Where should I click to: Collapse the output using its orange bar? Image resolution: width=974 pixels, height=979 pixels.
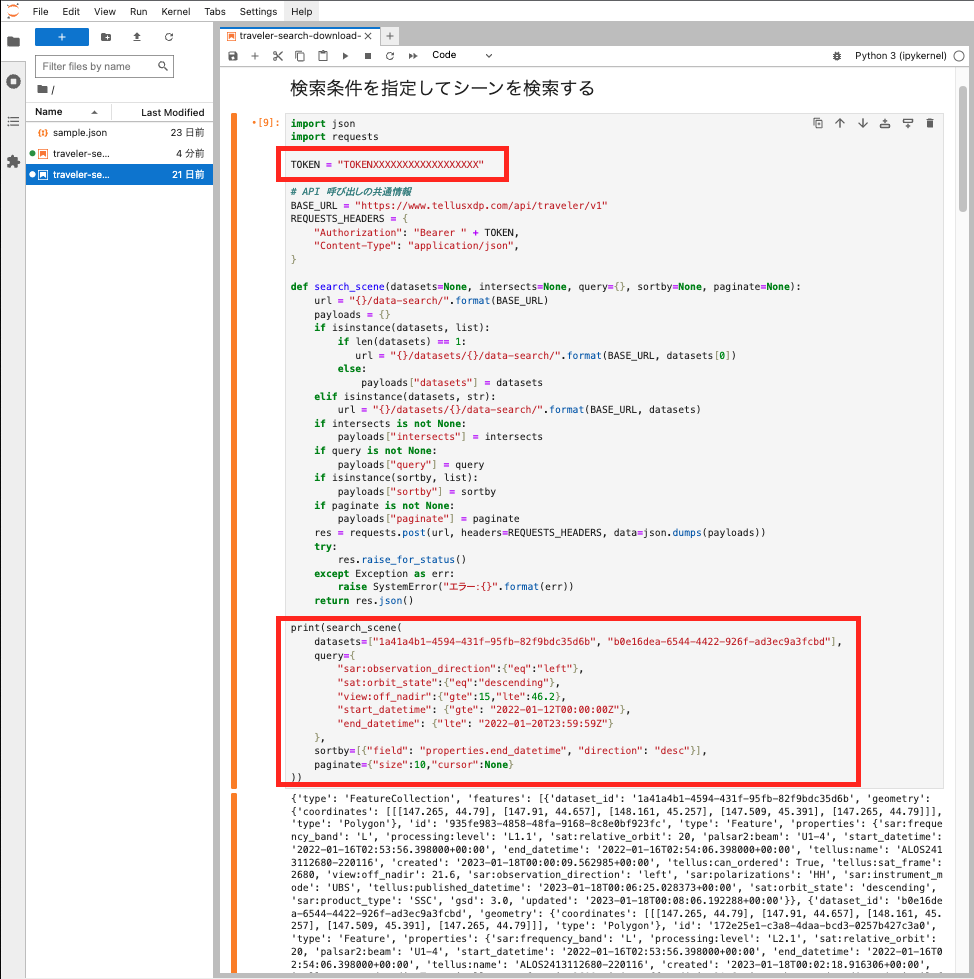coord(234,883)
